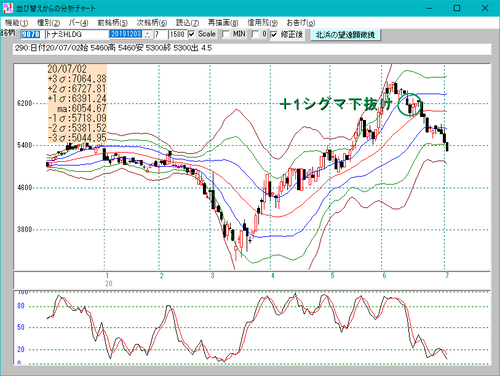500x376 pixels.
Task: Click the stock code field showing 9070
Action: (31, 34)
